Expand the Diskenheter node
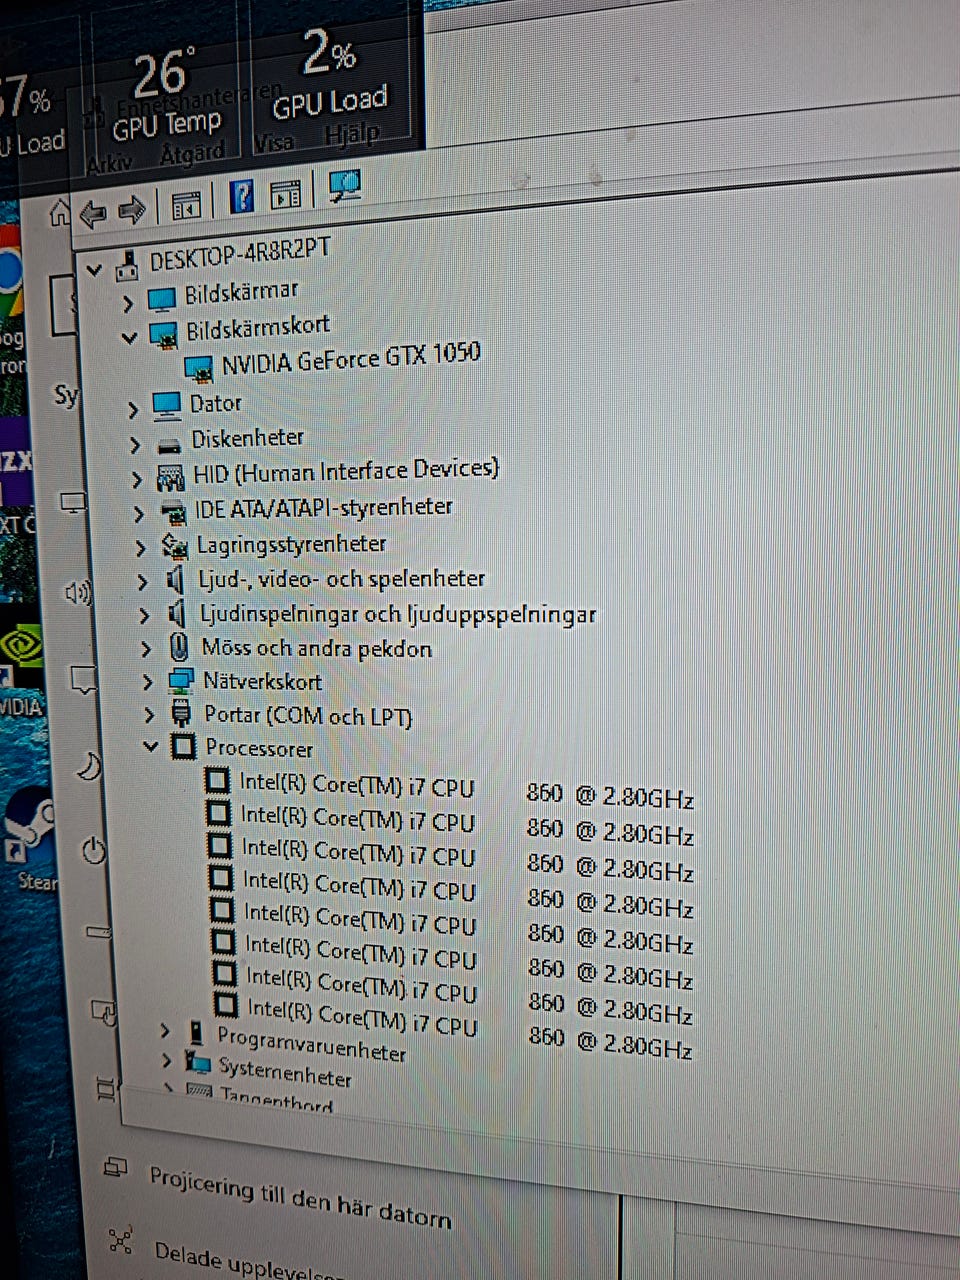The width and height of the screenshot is (960, 1280). (135, 445)
